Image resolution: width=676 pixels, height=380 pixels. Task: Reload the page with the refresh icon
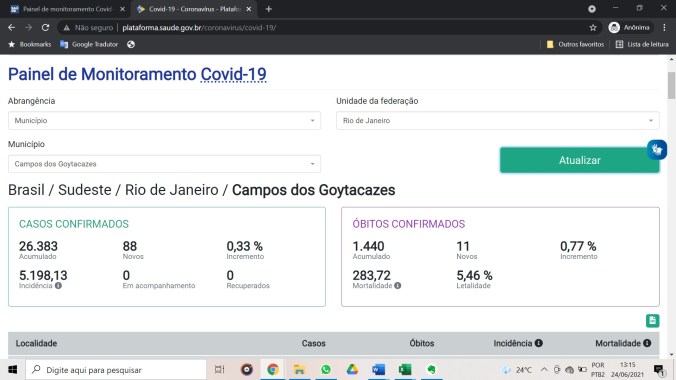(x=45, y=28)
